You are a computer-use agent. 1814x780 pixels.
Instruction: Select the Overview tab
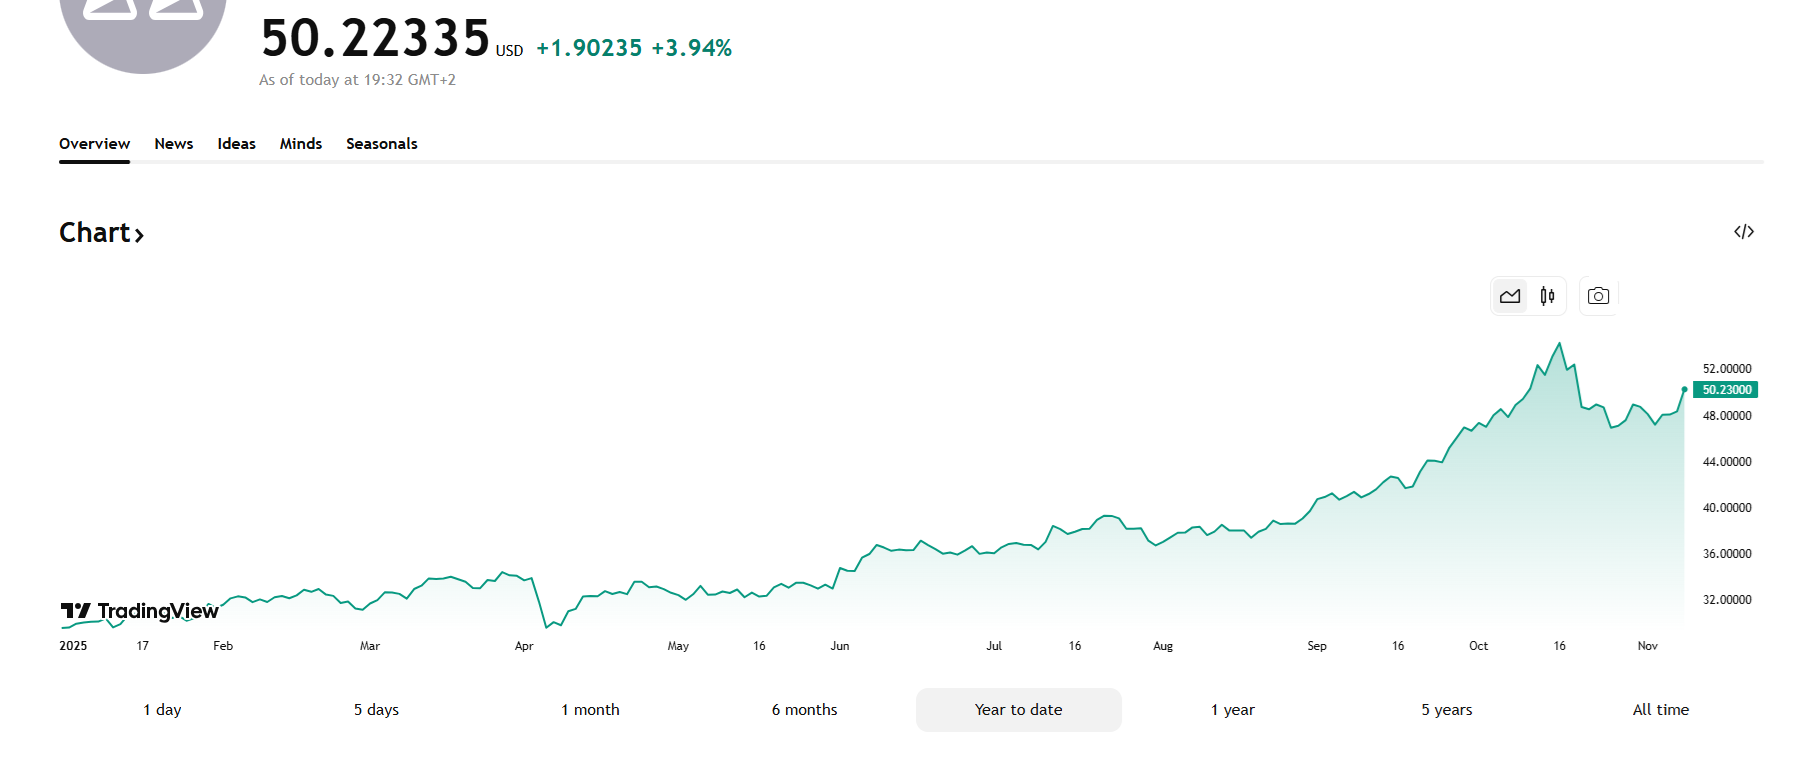pos(94,144)
